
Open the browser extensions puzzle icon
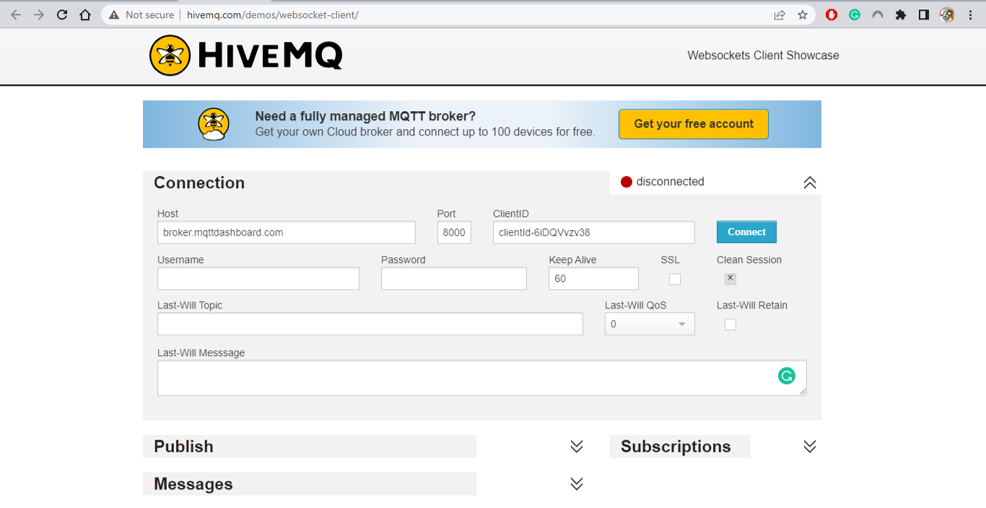tap(900, 15)
